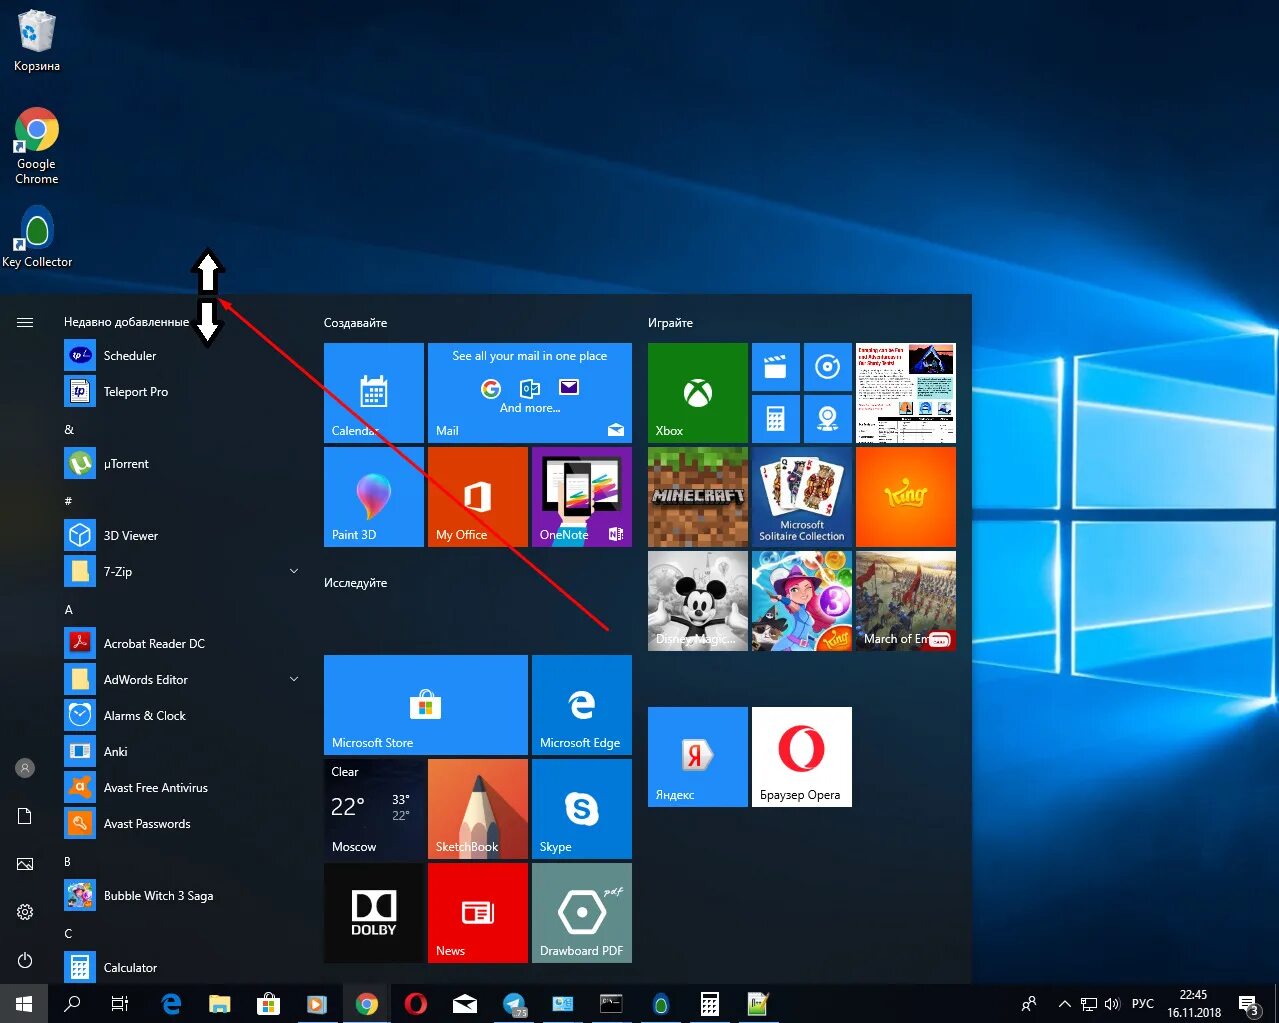Screen dimensions: 1279x1023
Task: Click the letter "A" app list header
Action: coord(68,609)
